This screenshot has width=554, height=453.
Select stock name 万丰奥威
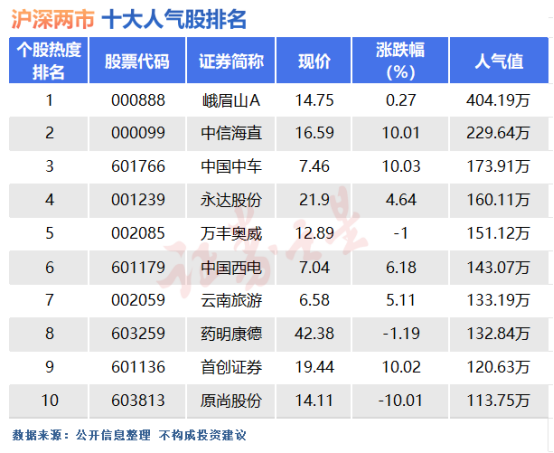[x=231, y=234]
